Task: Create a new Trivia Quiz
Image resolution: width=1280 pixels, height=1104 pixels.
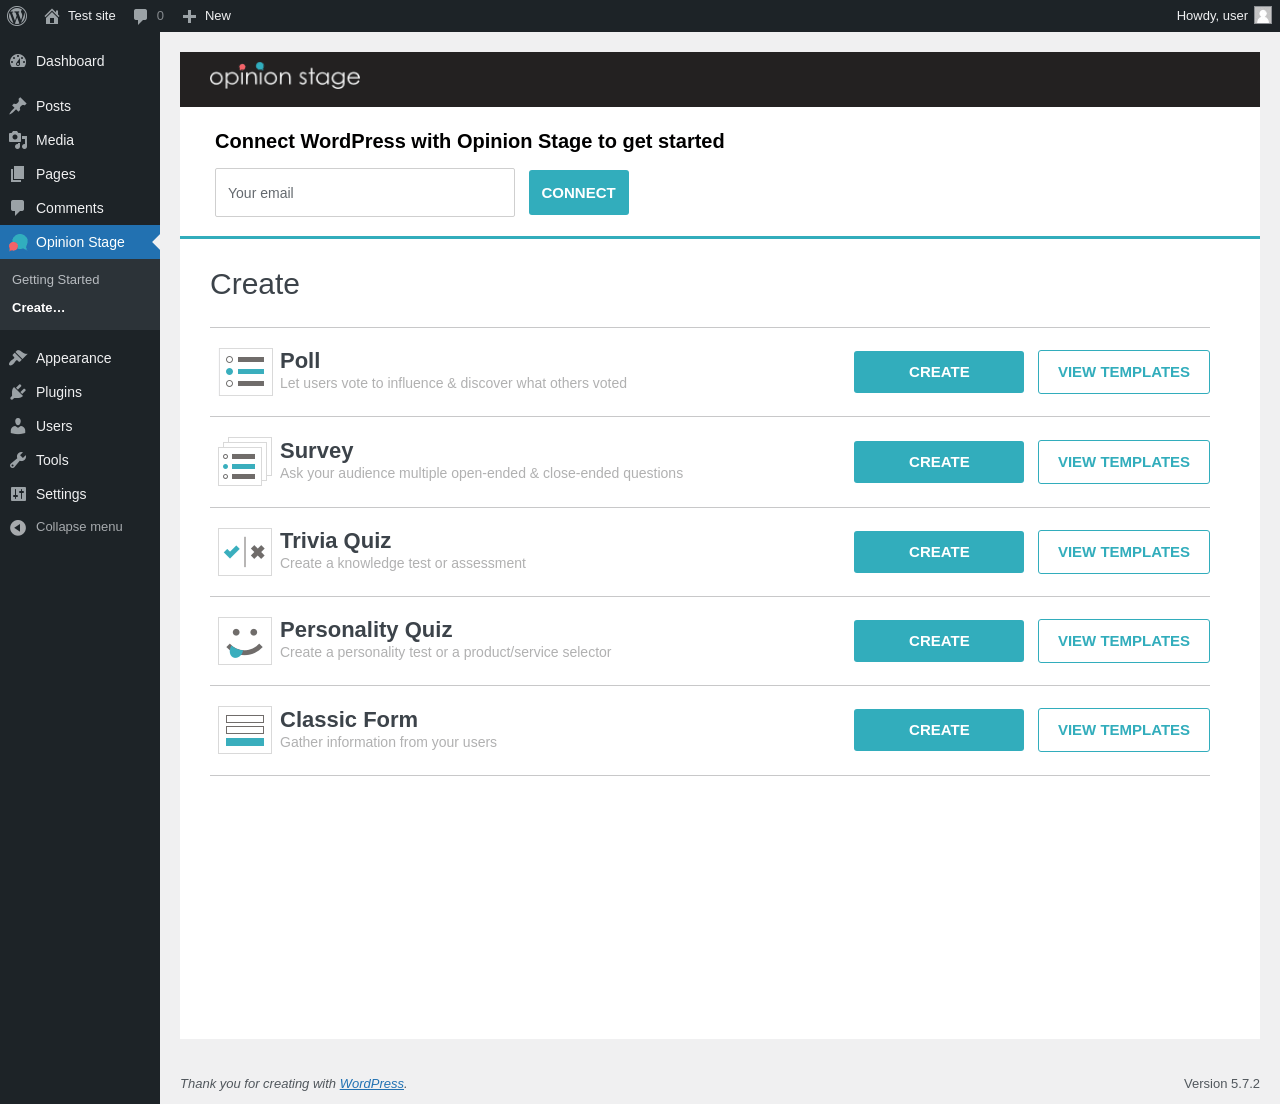Action: click(939, 552)
